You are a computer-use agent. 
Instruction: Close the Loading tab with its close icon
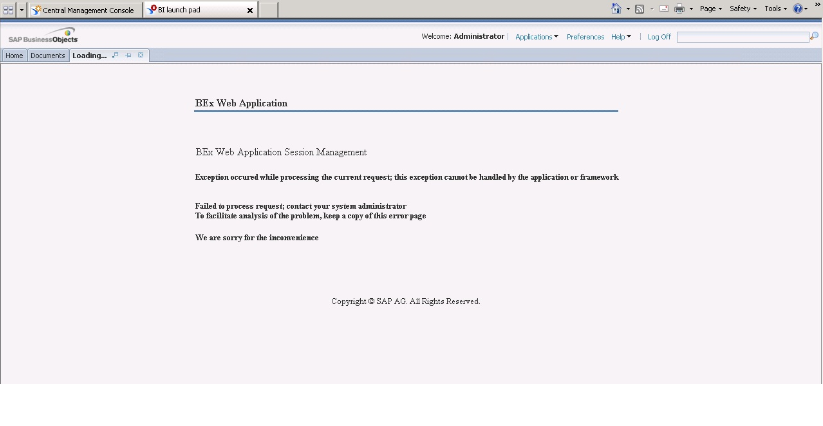coord(141,55)
